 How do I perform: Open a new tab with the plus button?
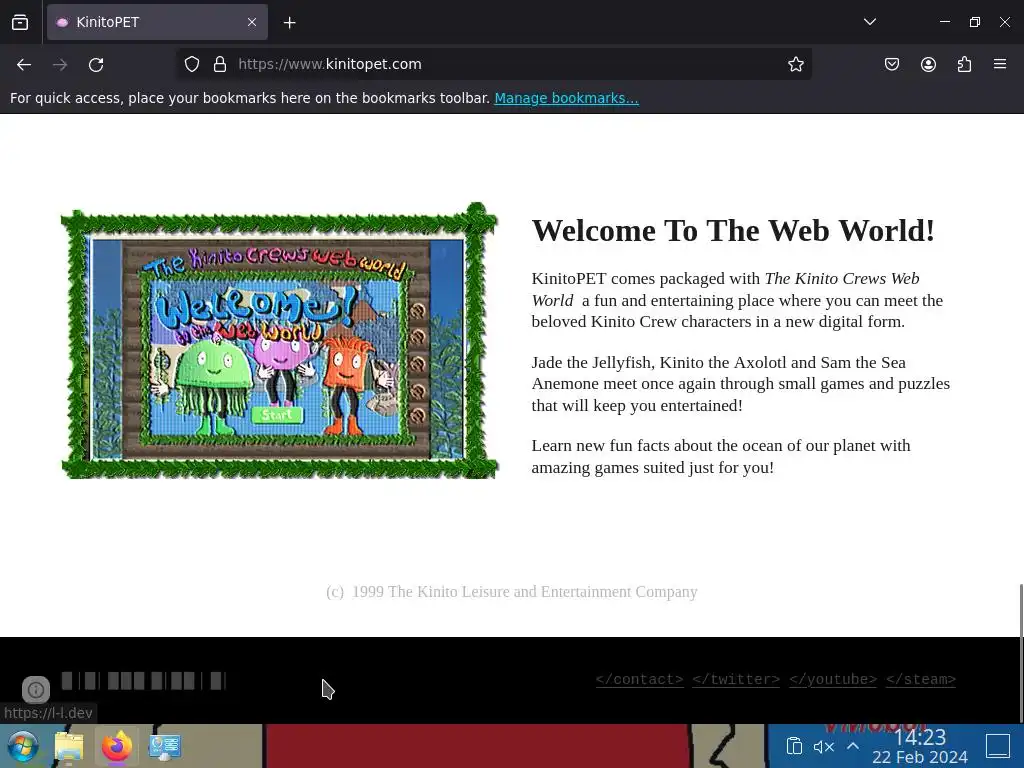tap(289, 23)
